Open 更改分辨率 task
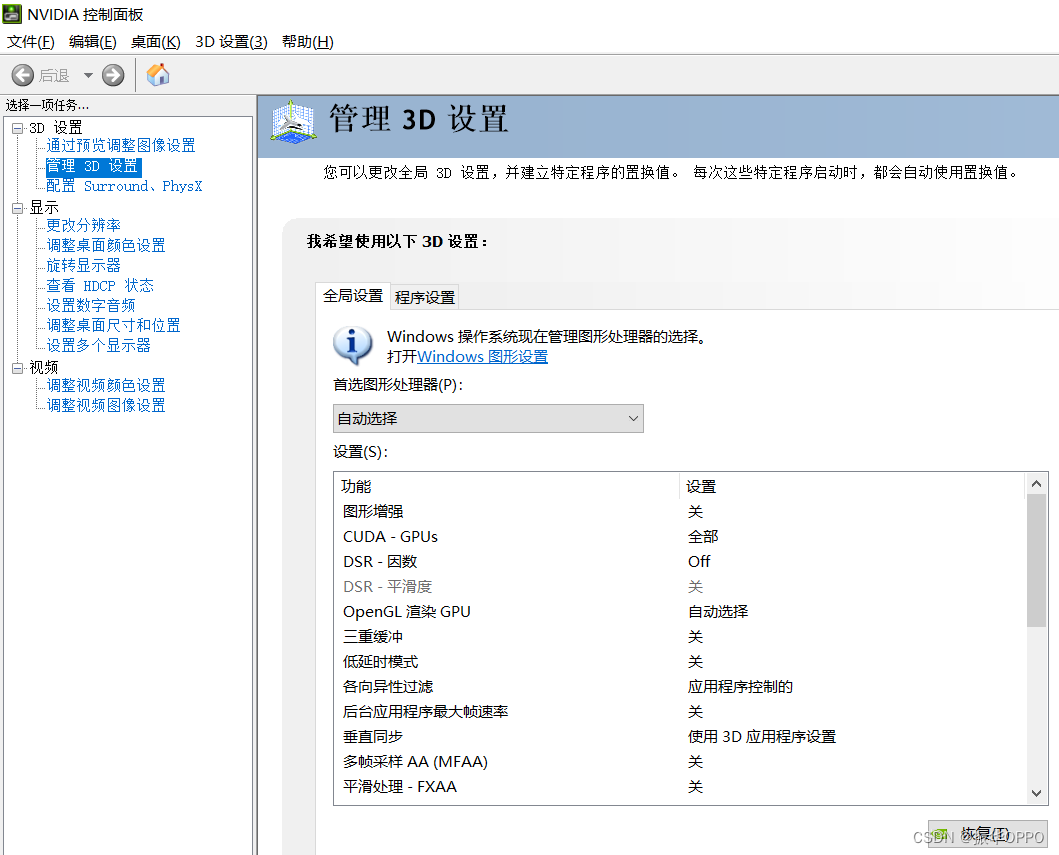Image resolution: width=1059 pixels, height=855 pixels. pos(84,226)
